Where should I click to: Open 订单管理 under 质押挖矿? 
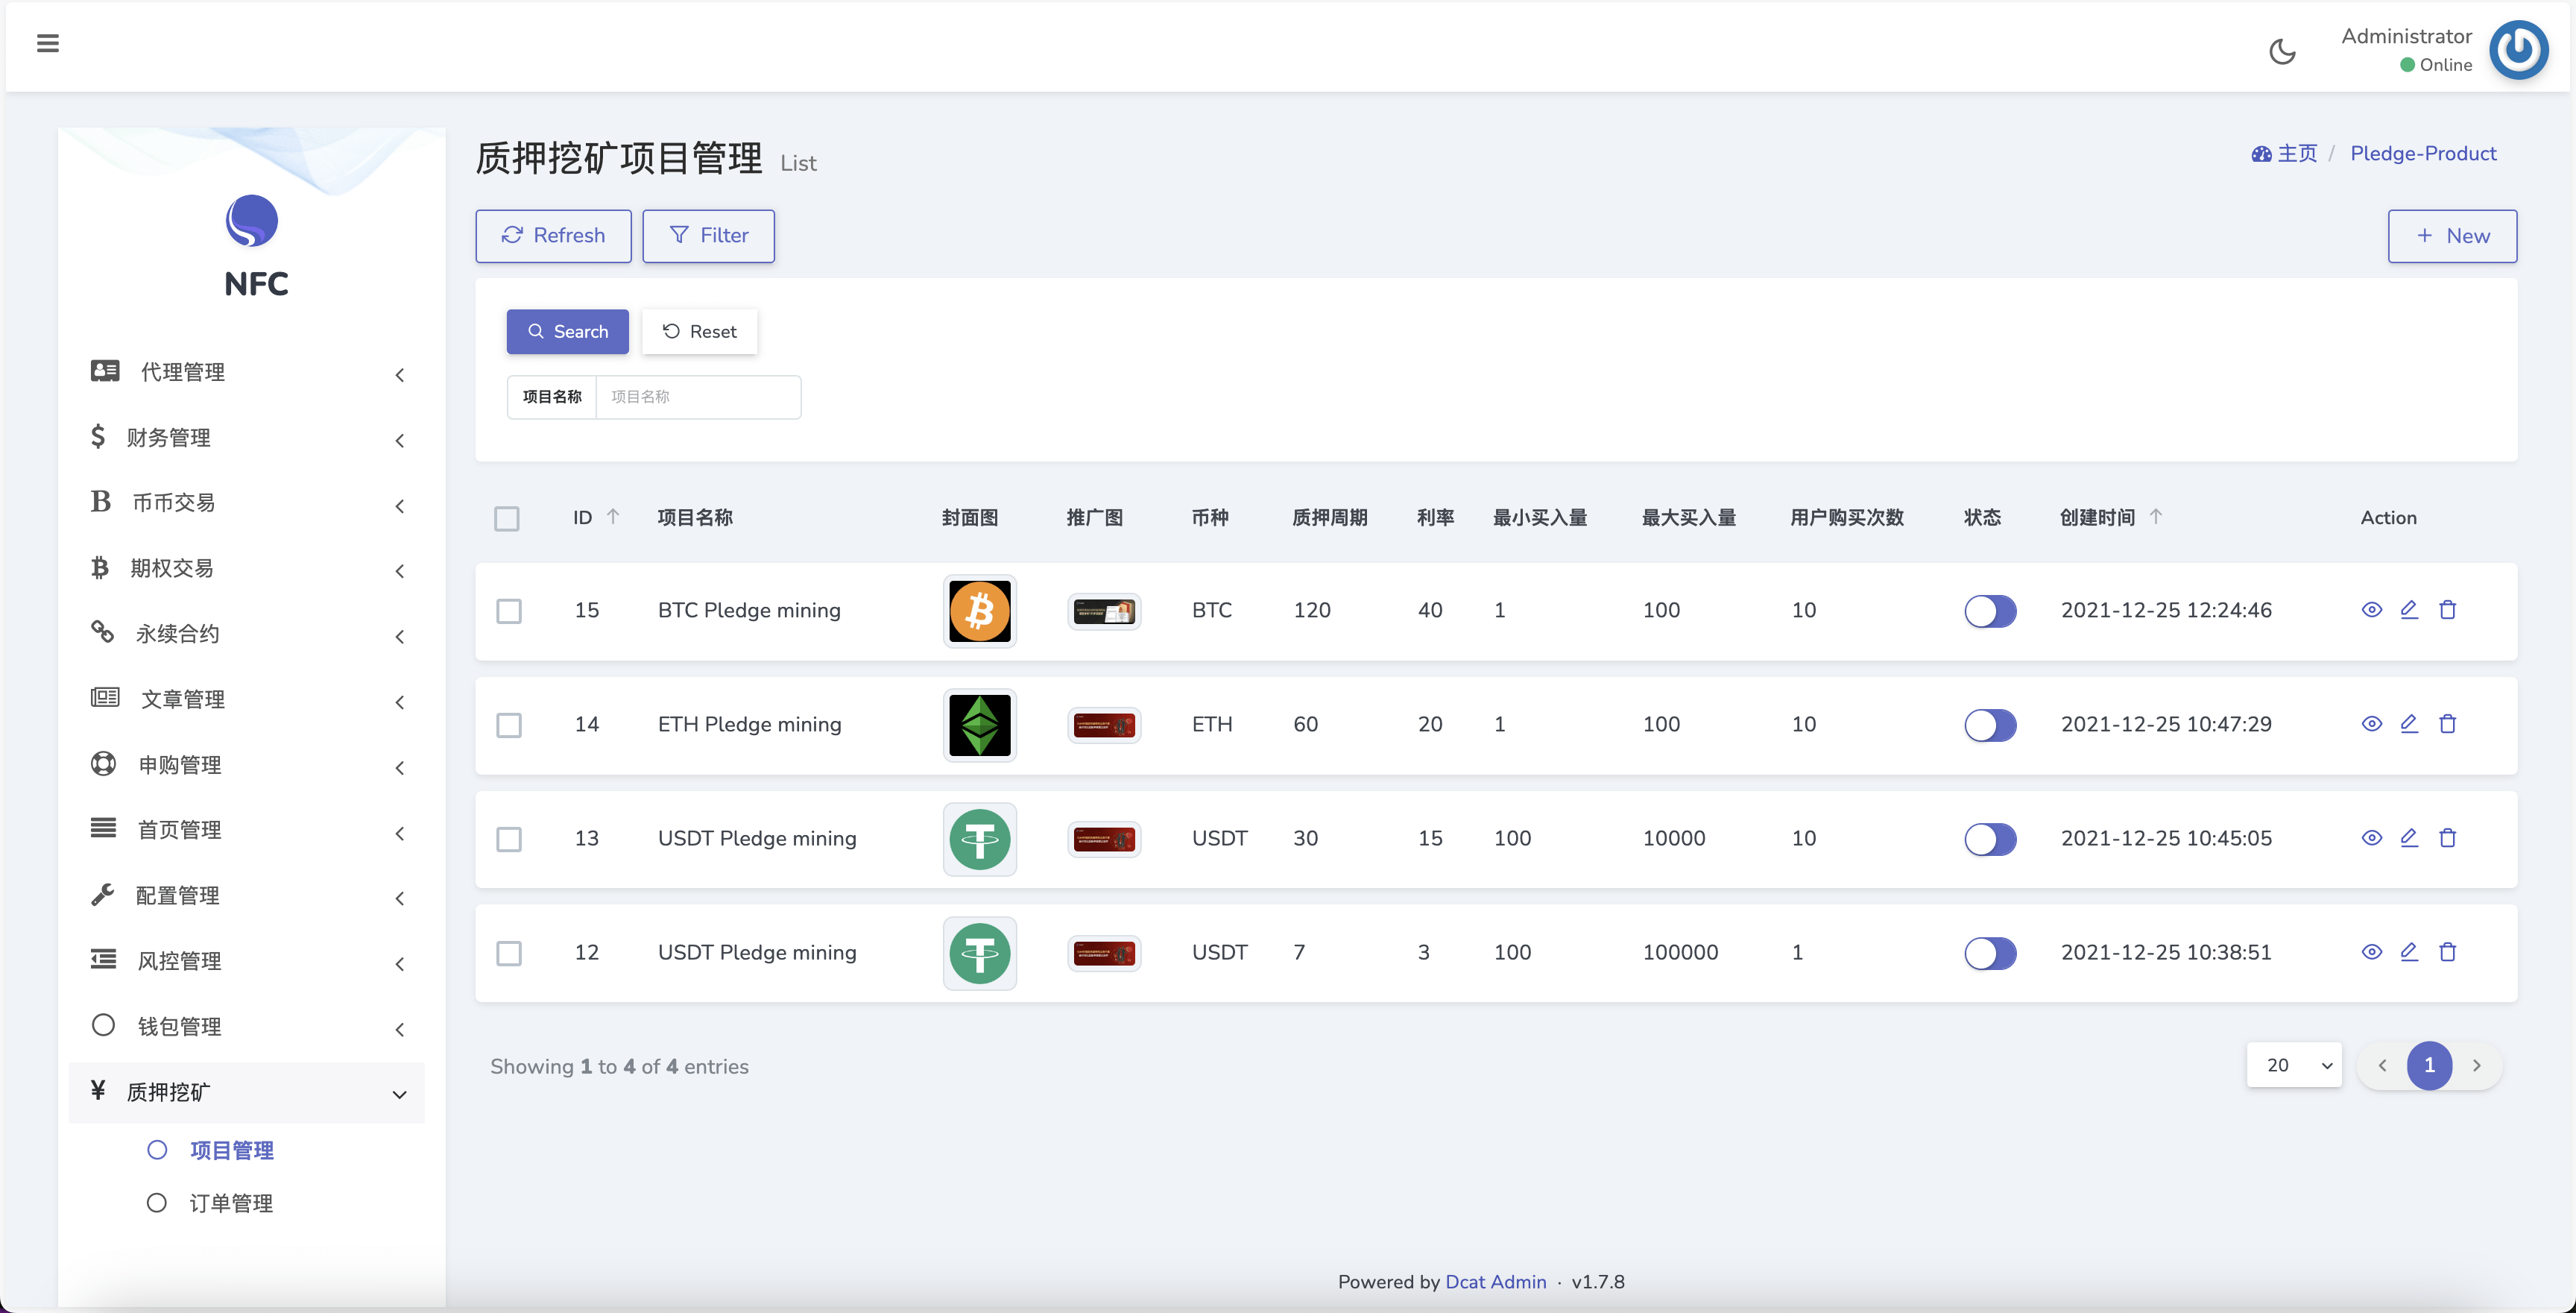[231, 1203]
